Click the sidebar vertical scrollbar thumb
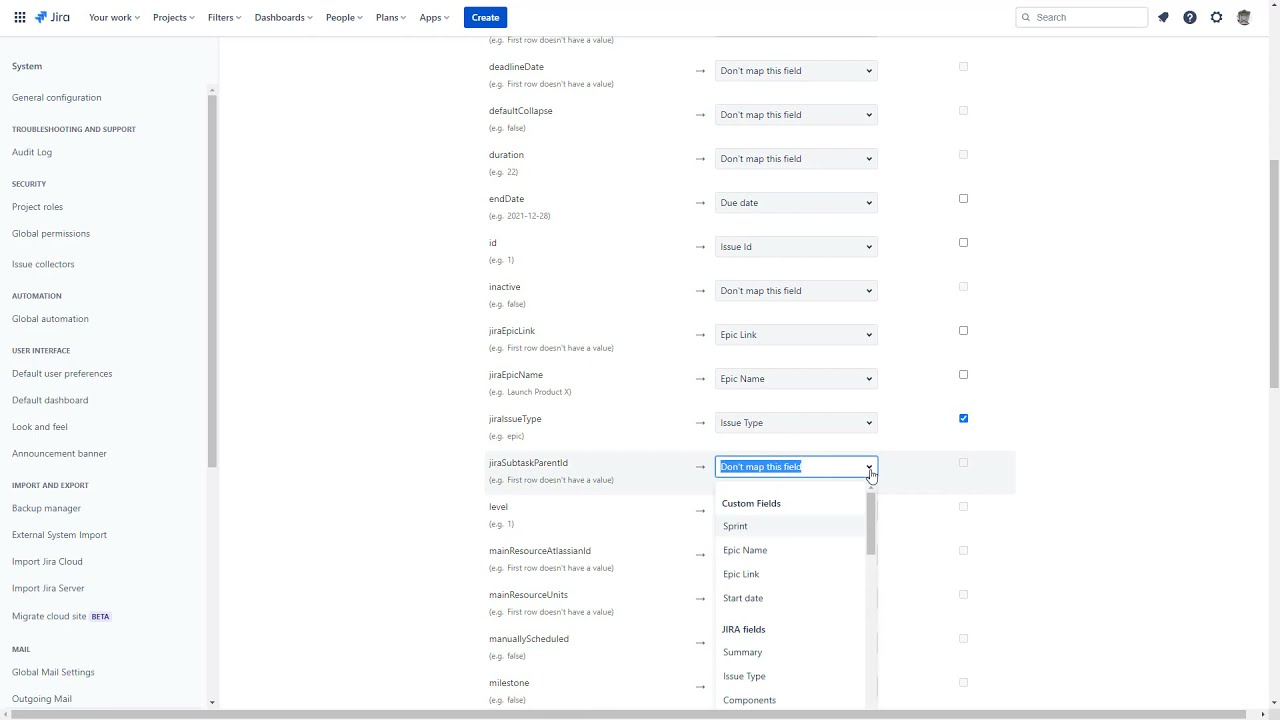 [x=212, y=282]
